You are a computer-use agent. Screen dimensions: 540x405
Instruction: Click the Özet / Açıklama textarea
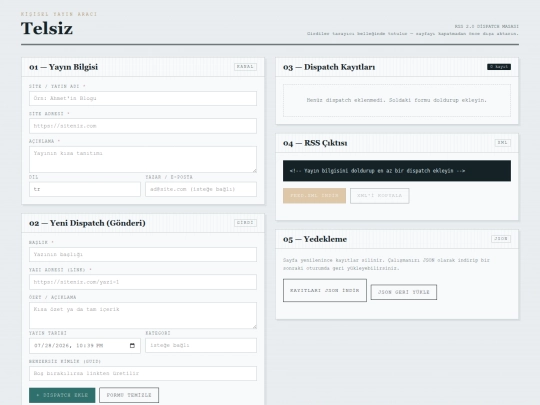143,315
